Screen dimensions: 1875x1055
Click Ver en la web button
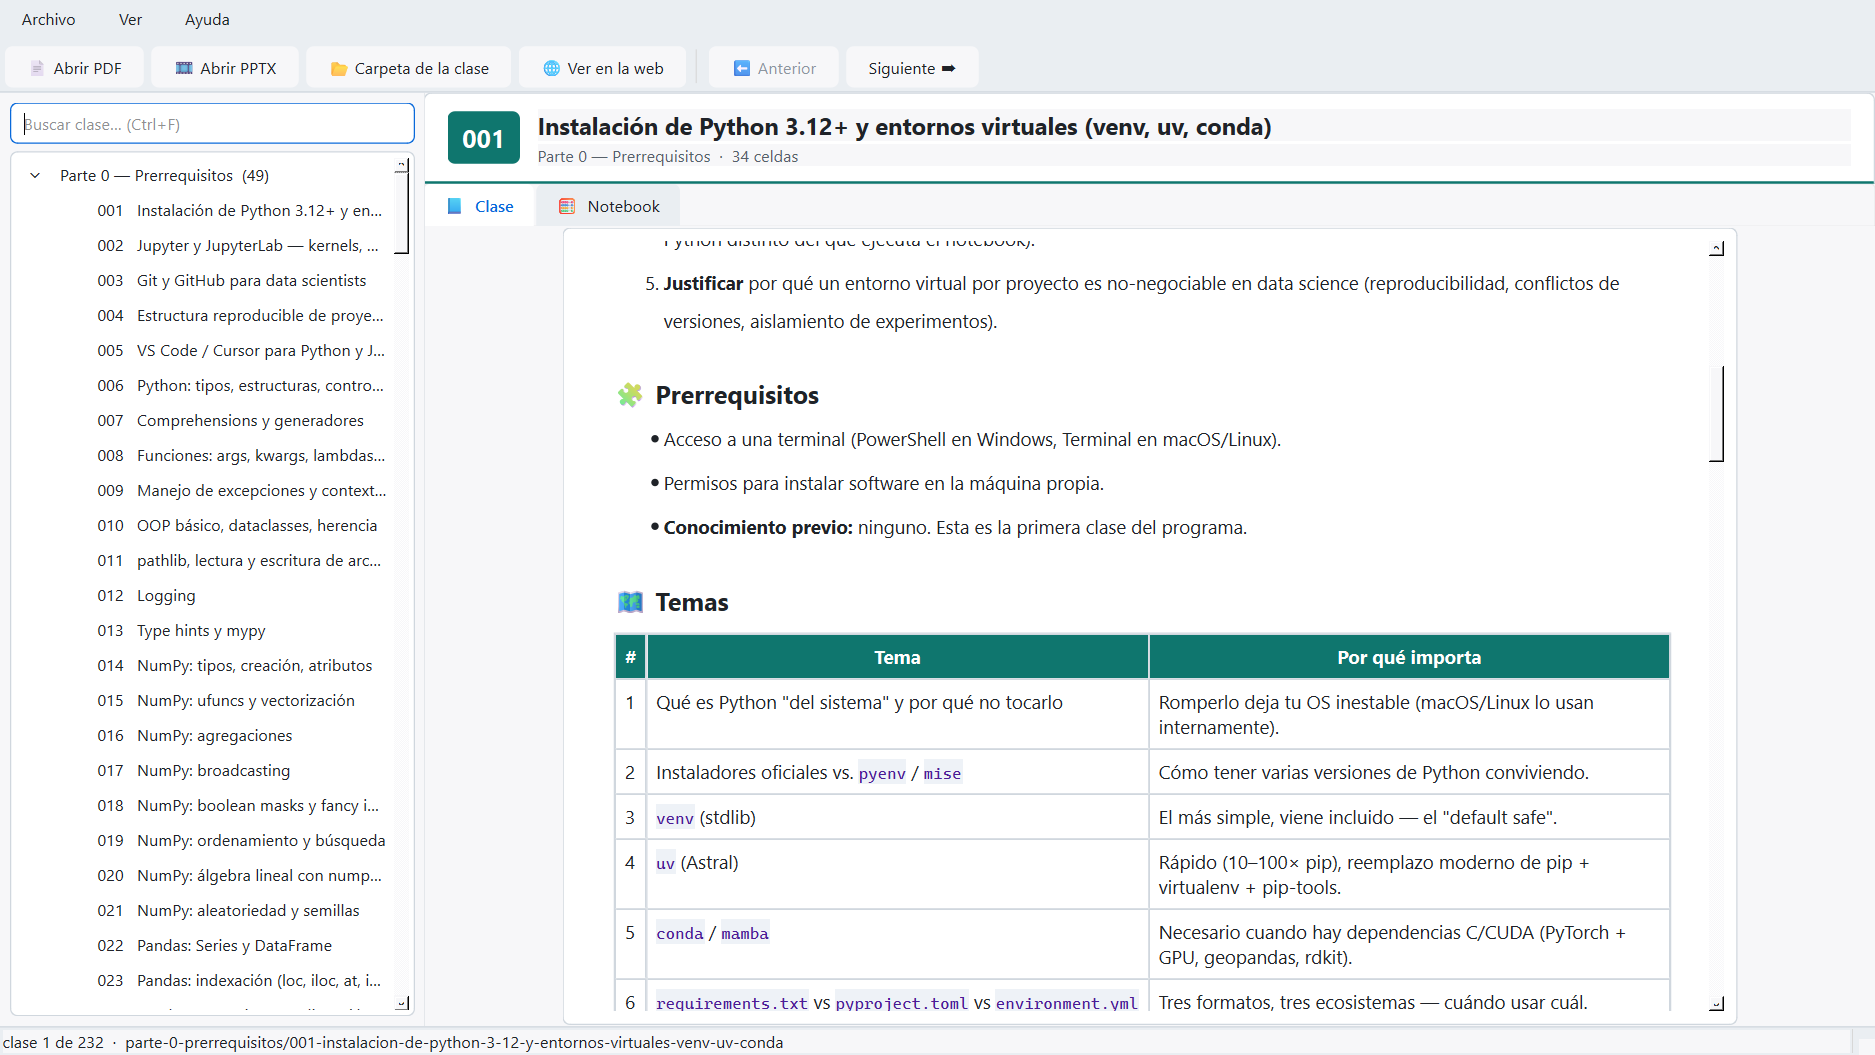603,68
